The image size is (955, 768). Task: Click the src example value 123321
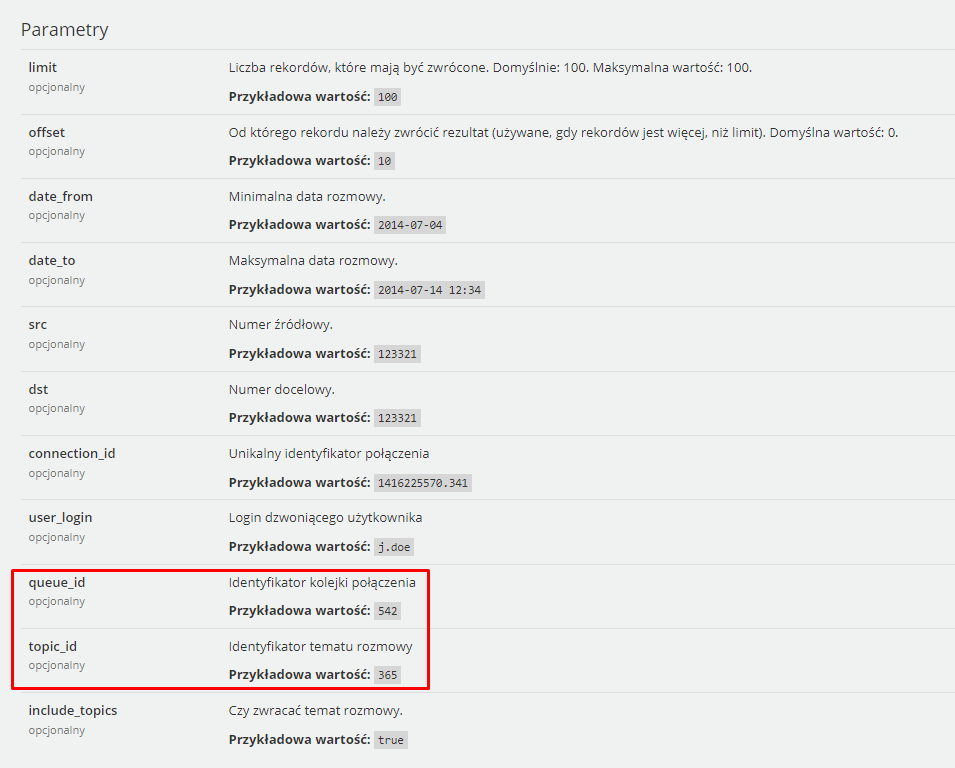coord(397,354)
